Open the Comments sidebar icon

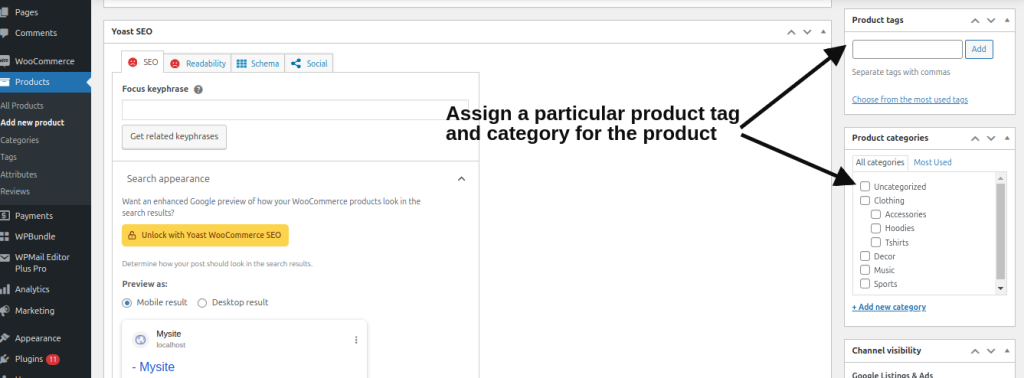click(4, 33)
